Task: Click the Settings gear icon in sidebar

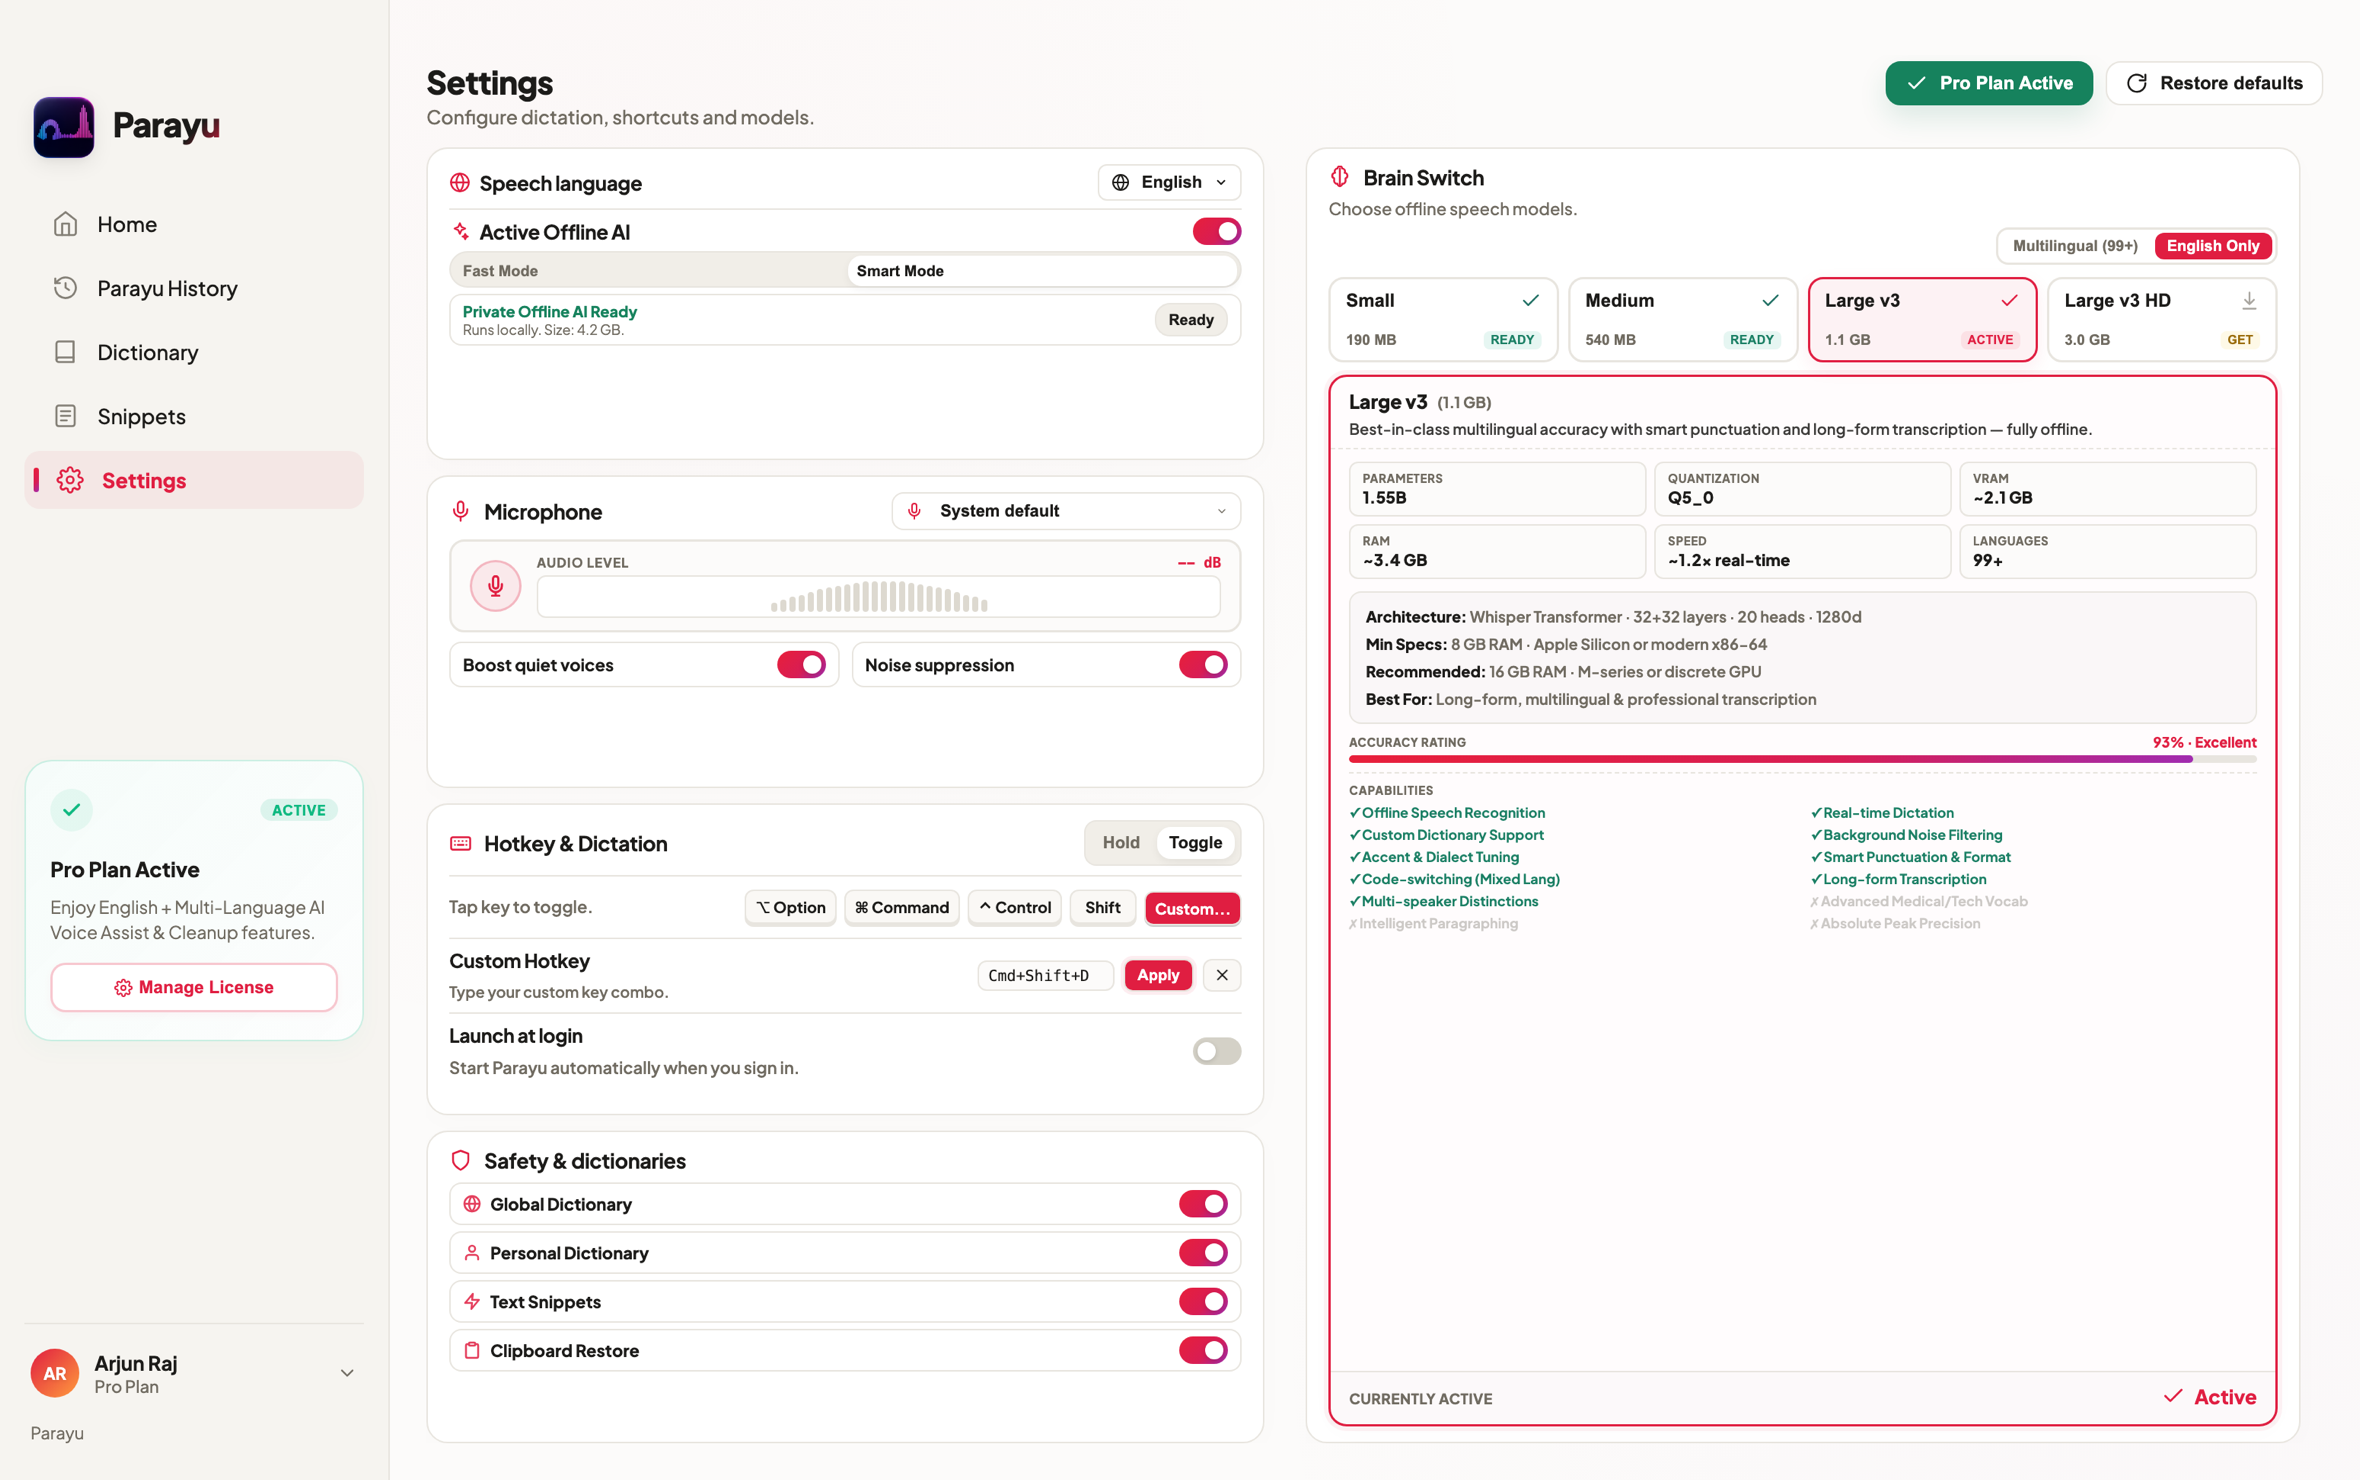Action: click(x=70, y=480)
